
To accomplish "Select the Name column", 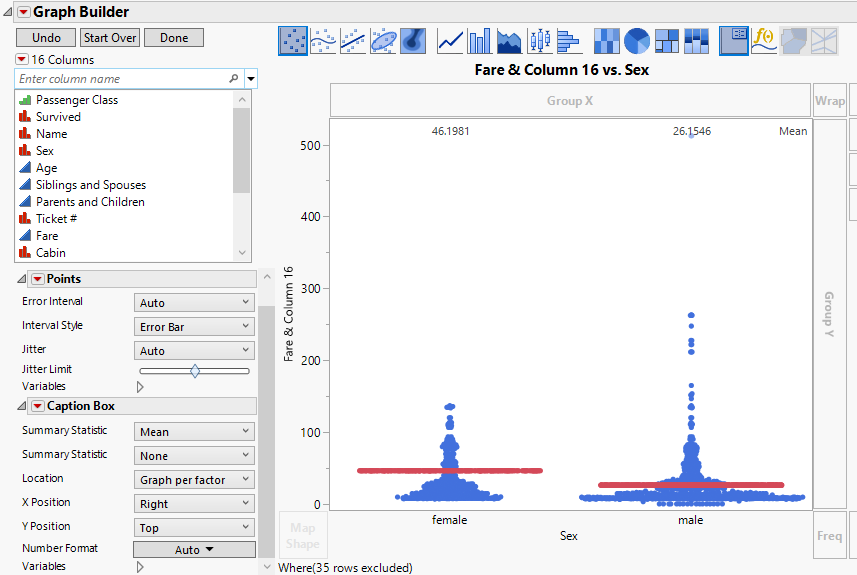I will (51, 134).
